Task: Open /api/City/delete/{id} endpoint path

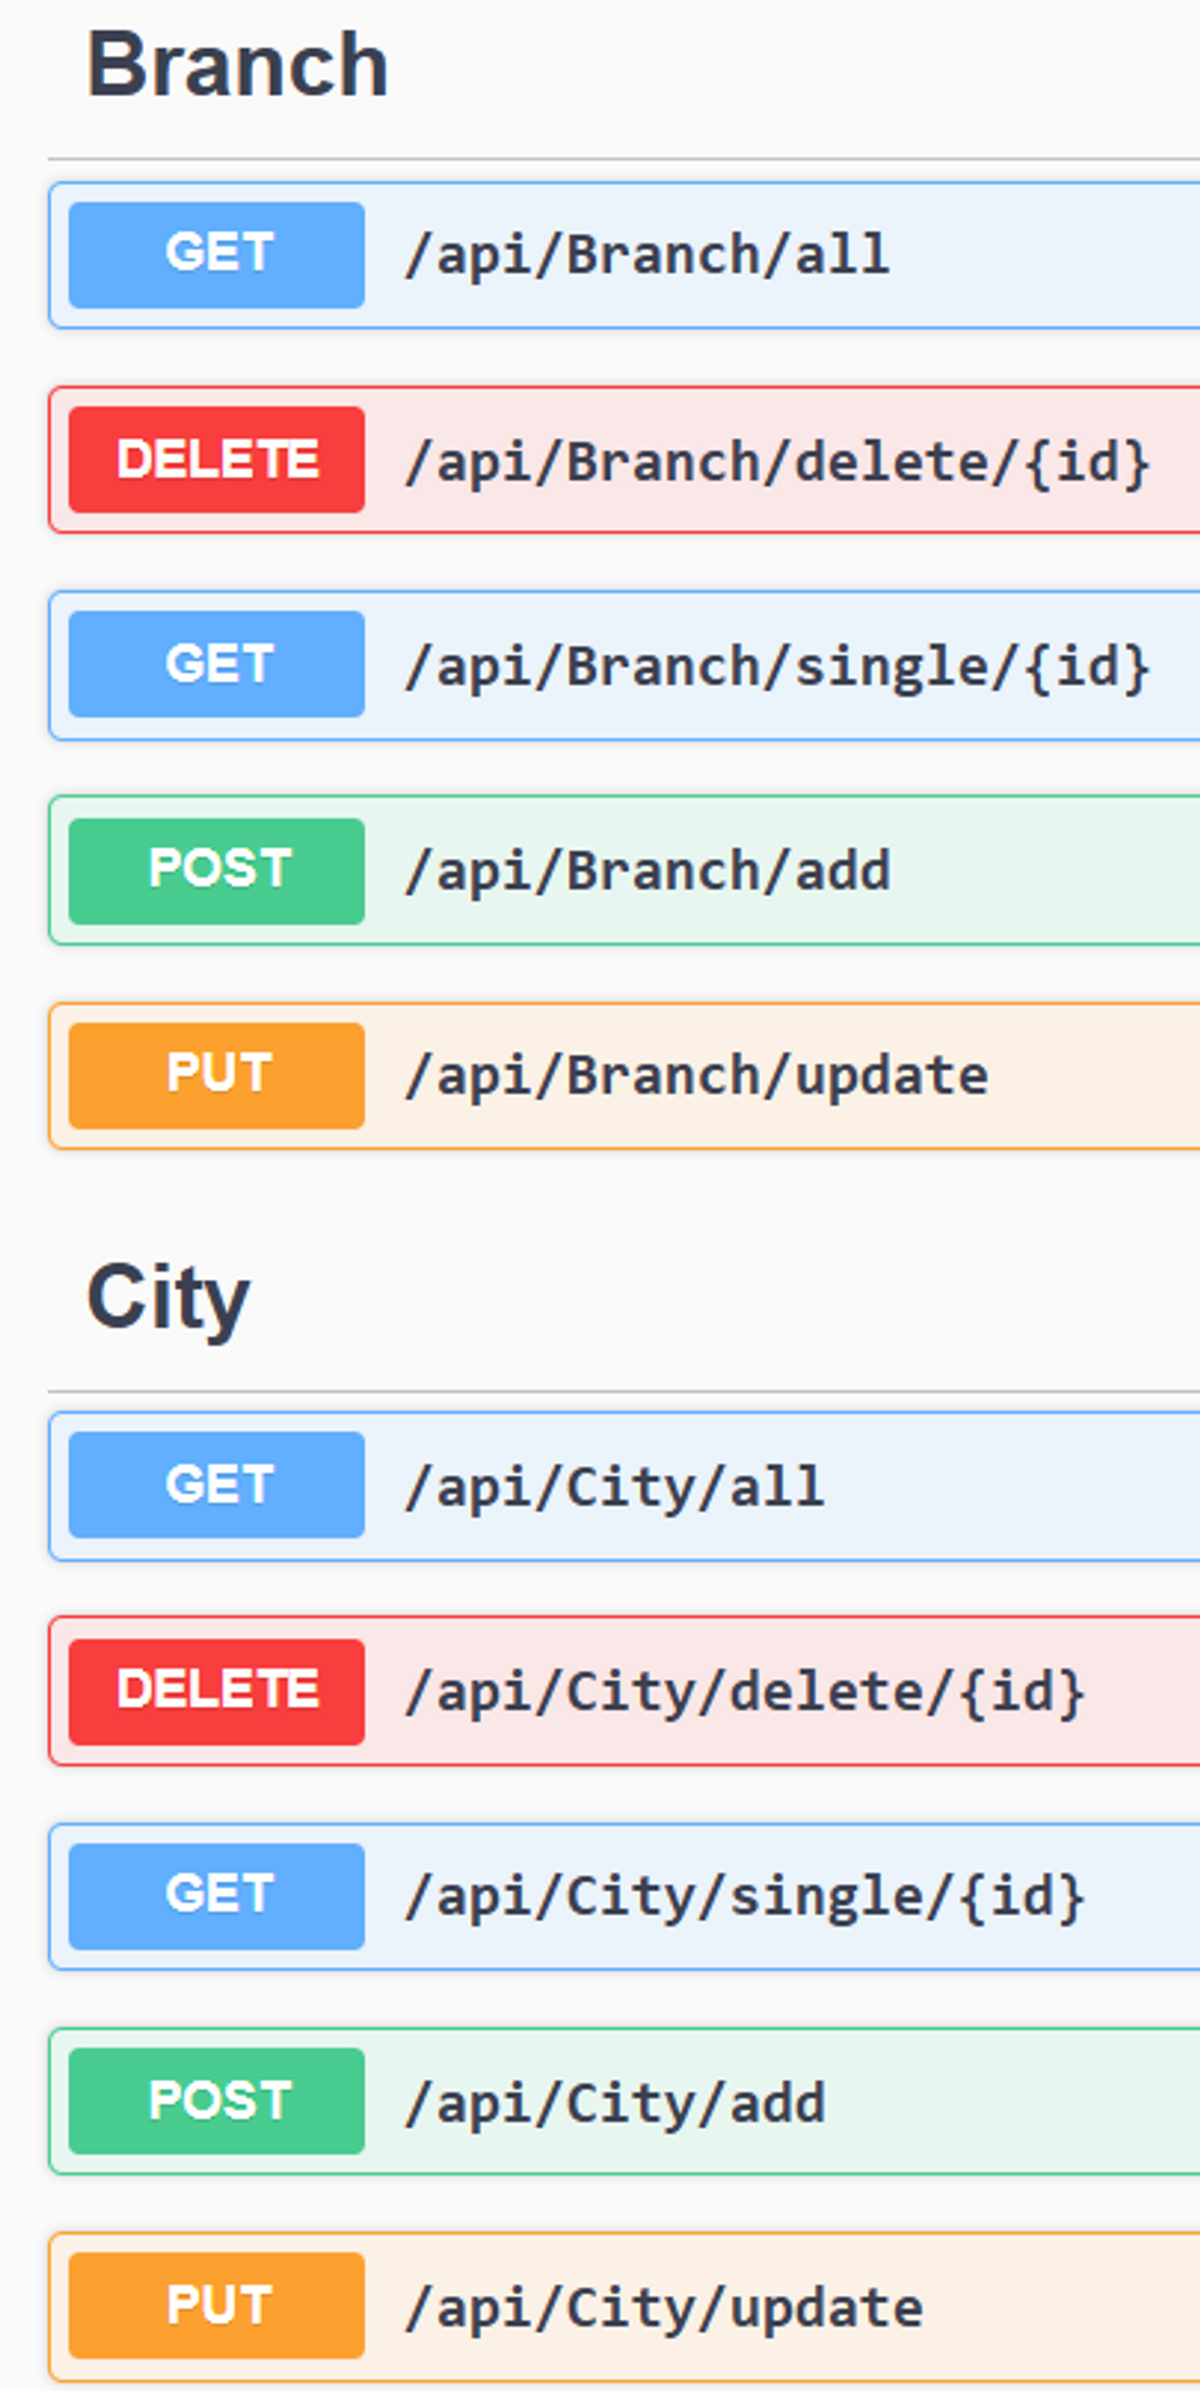Action: pos(745,1693)
